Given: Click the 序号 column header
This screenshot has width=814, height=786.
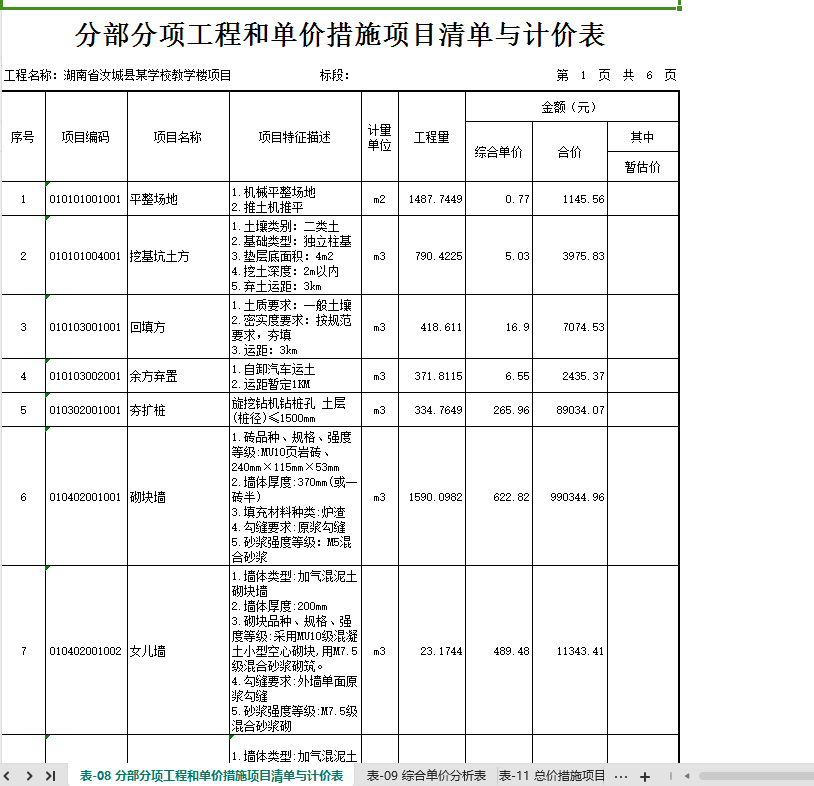Looking at the screenshot, I should [23, 137].
